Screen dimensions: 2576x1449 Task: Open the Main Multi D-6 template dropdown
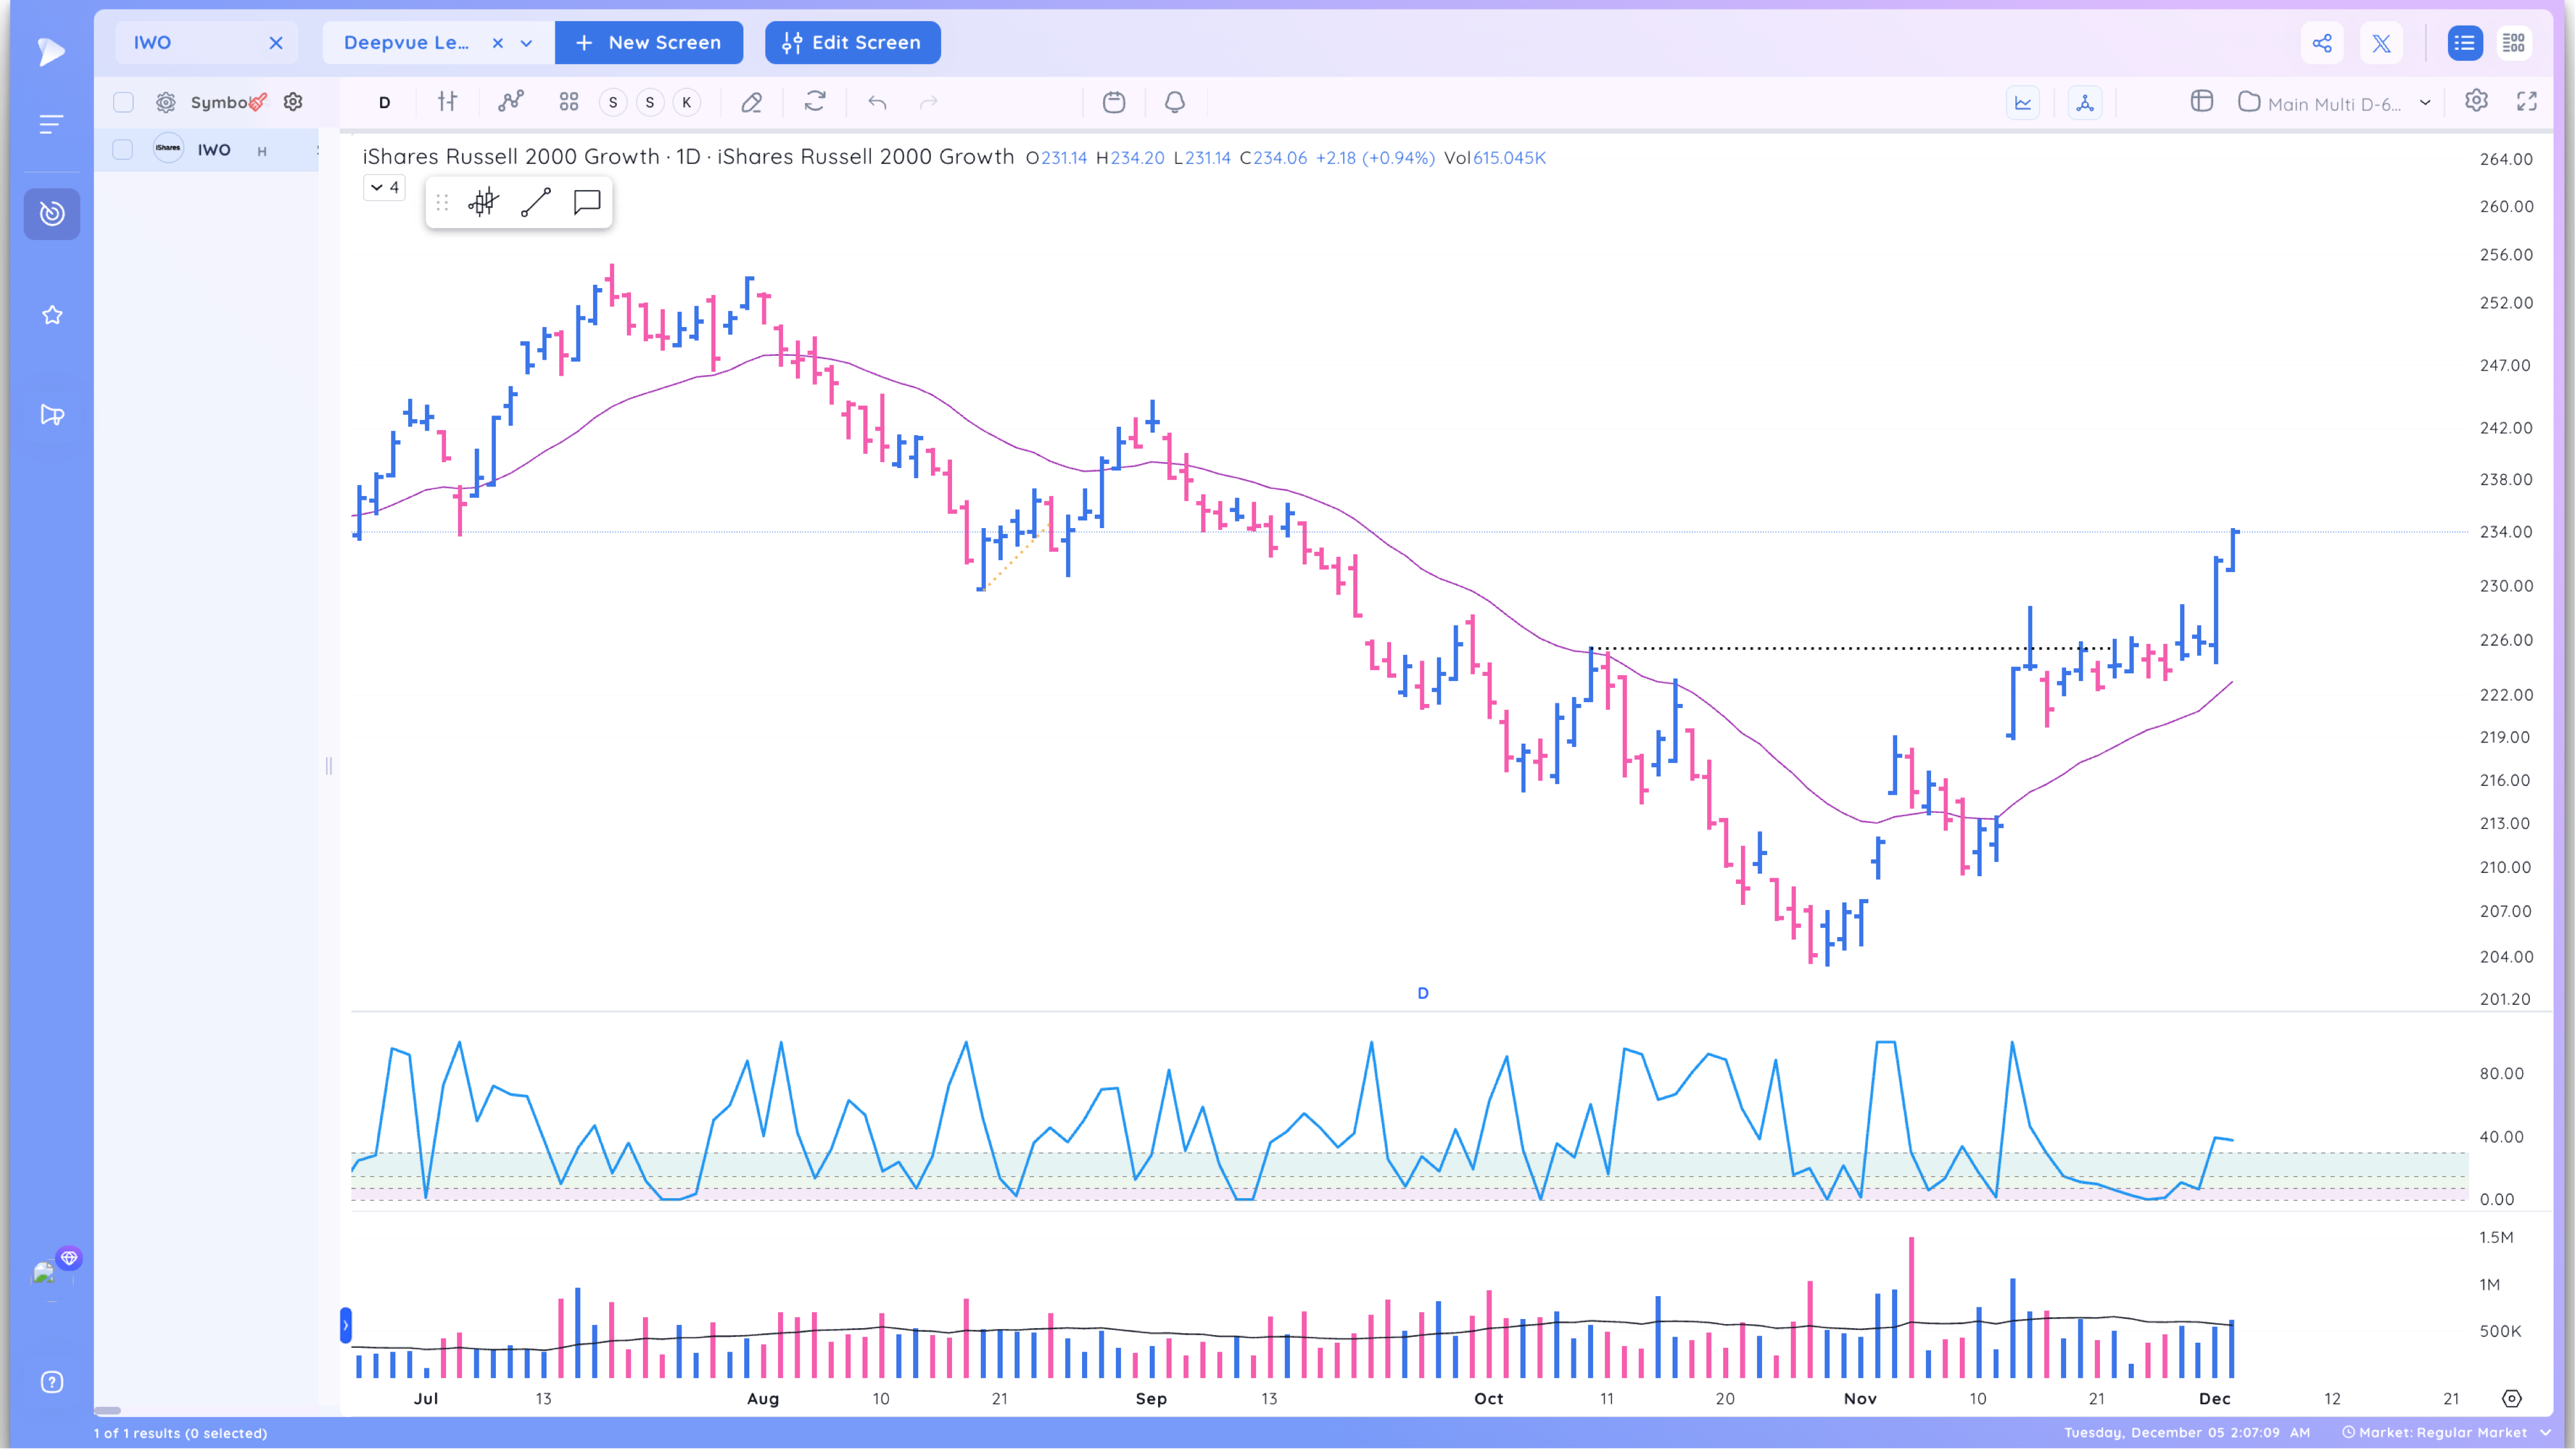(x=2334, y=103)
